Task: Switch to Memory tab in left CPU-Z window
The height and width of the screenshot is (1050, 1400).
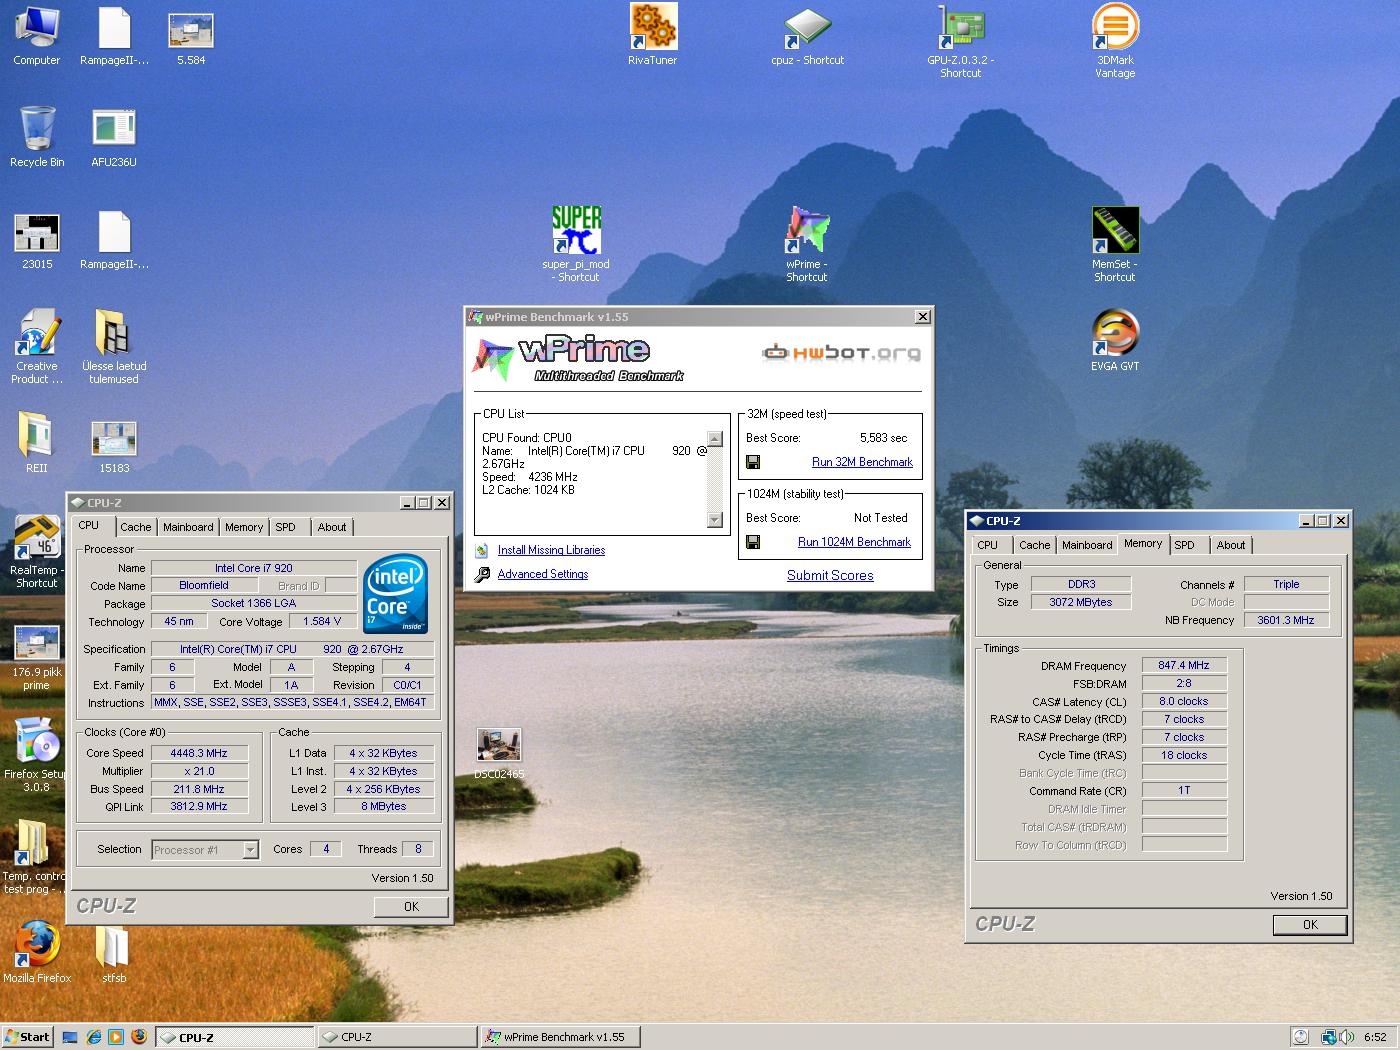Action: click(x=244, y=527)
